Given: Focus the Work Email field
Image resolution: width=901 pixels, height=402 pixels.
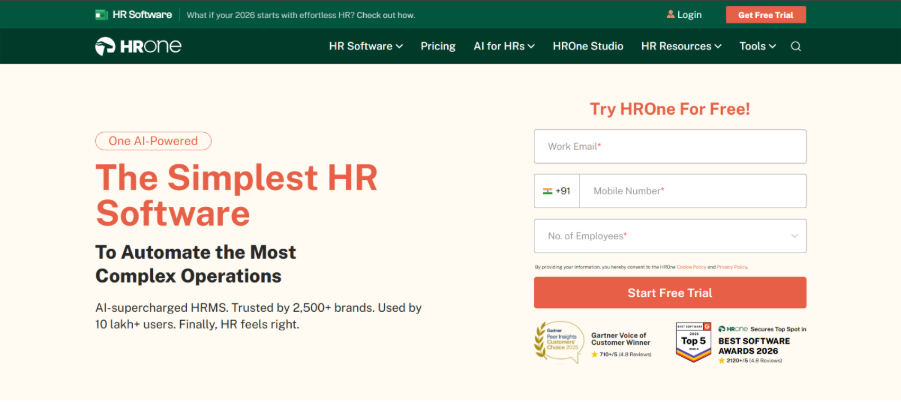Looking at the screenshot, I should (670, 146).
